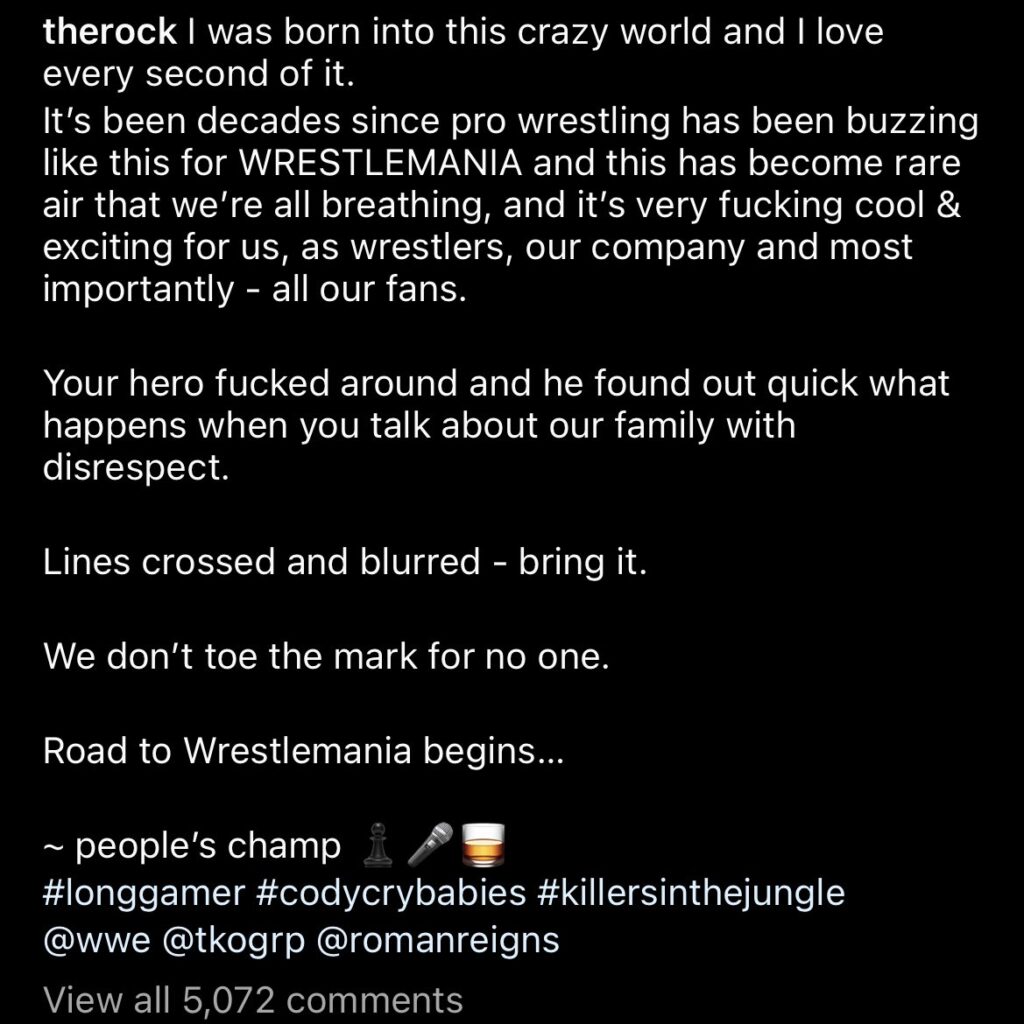
Task: Click the "Lines crossed and blurred" sentence
Action: point(345,562)
